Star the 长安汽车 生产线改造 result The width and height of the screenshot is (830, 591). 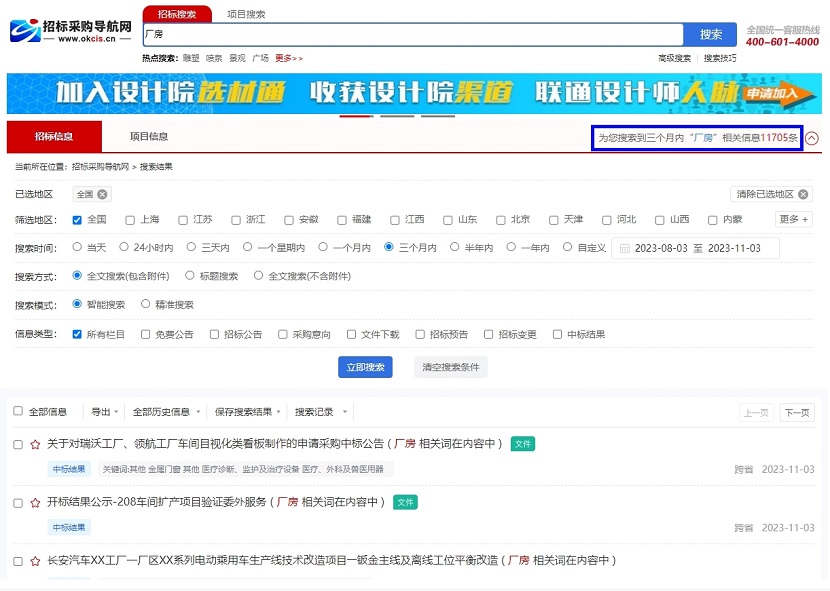tap(35, 561)
